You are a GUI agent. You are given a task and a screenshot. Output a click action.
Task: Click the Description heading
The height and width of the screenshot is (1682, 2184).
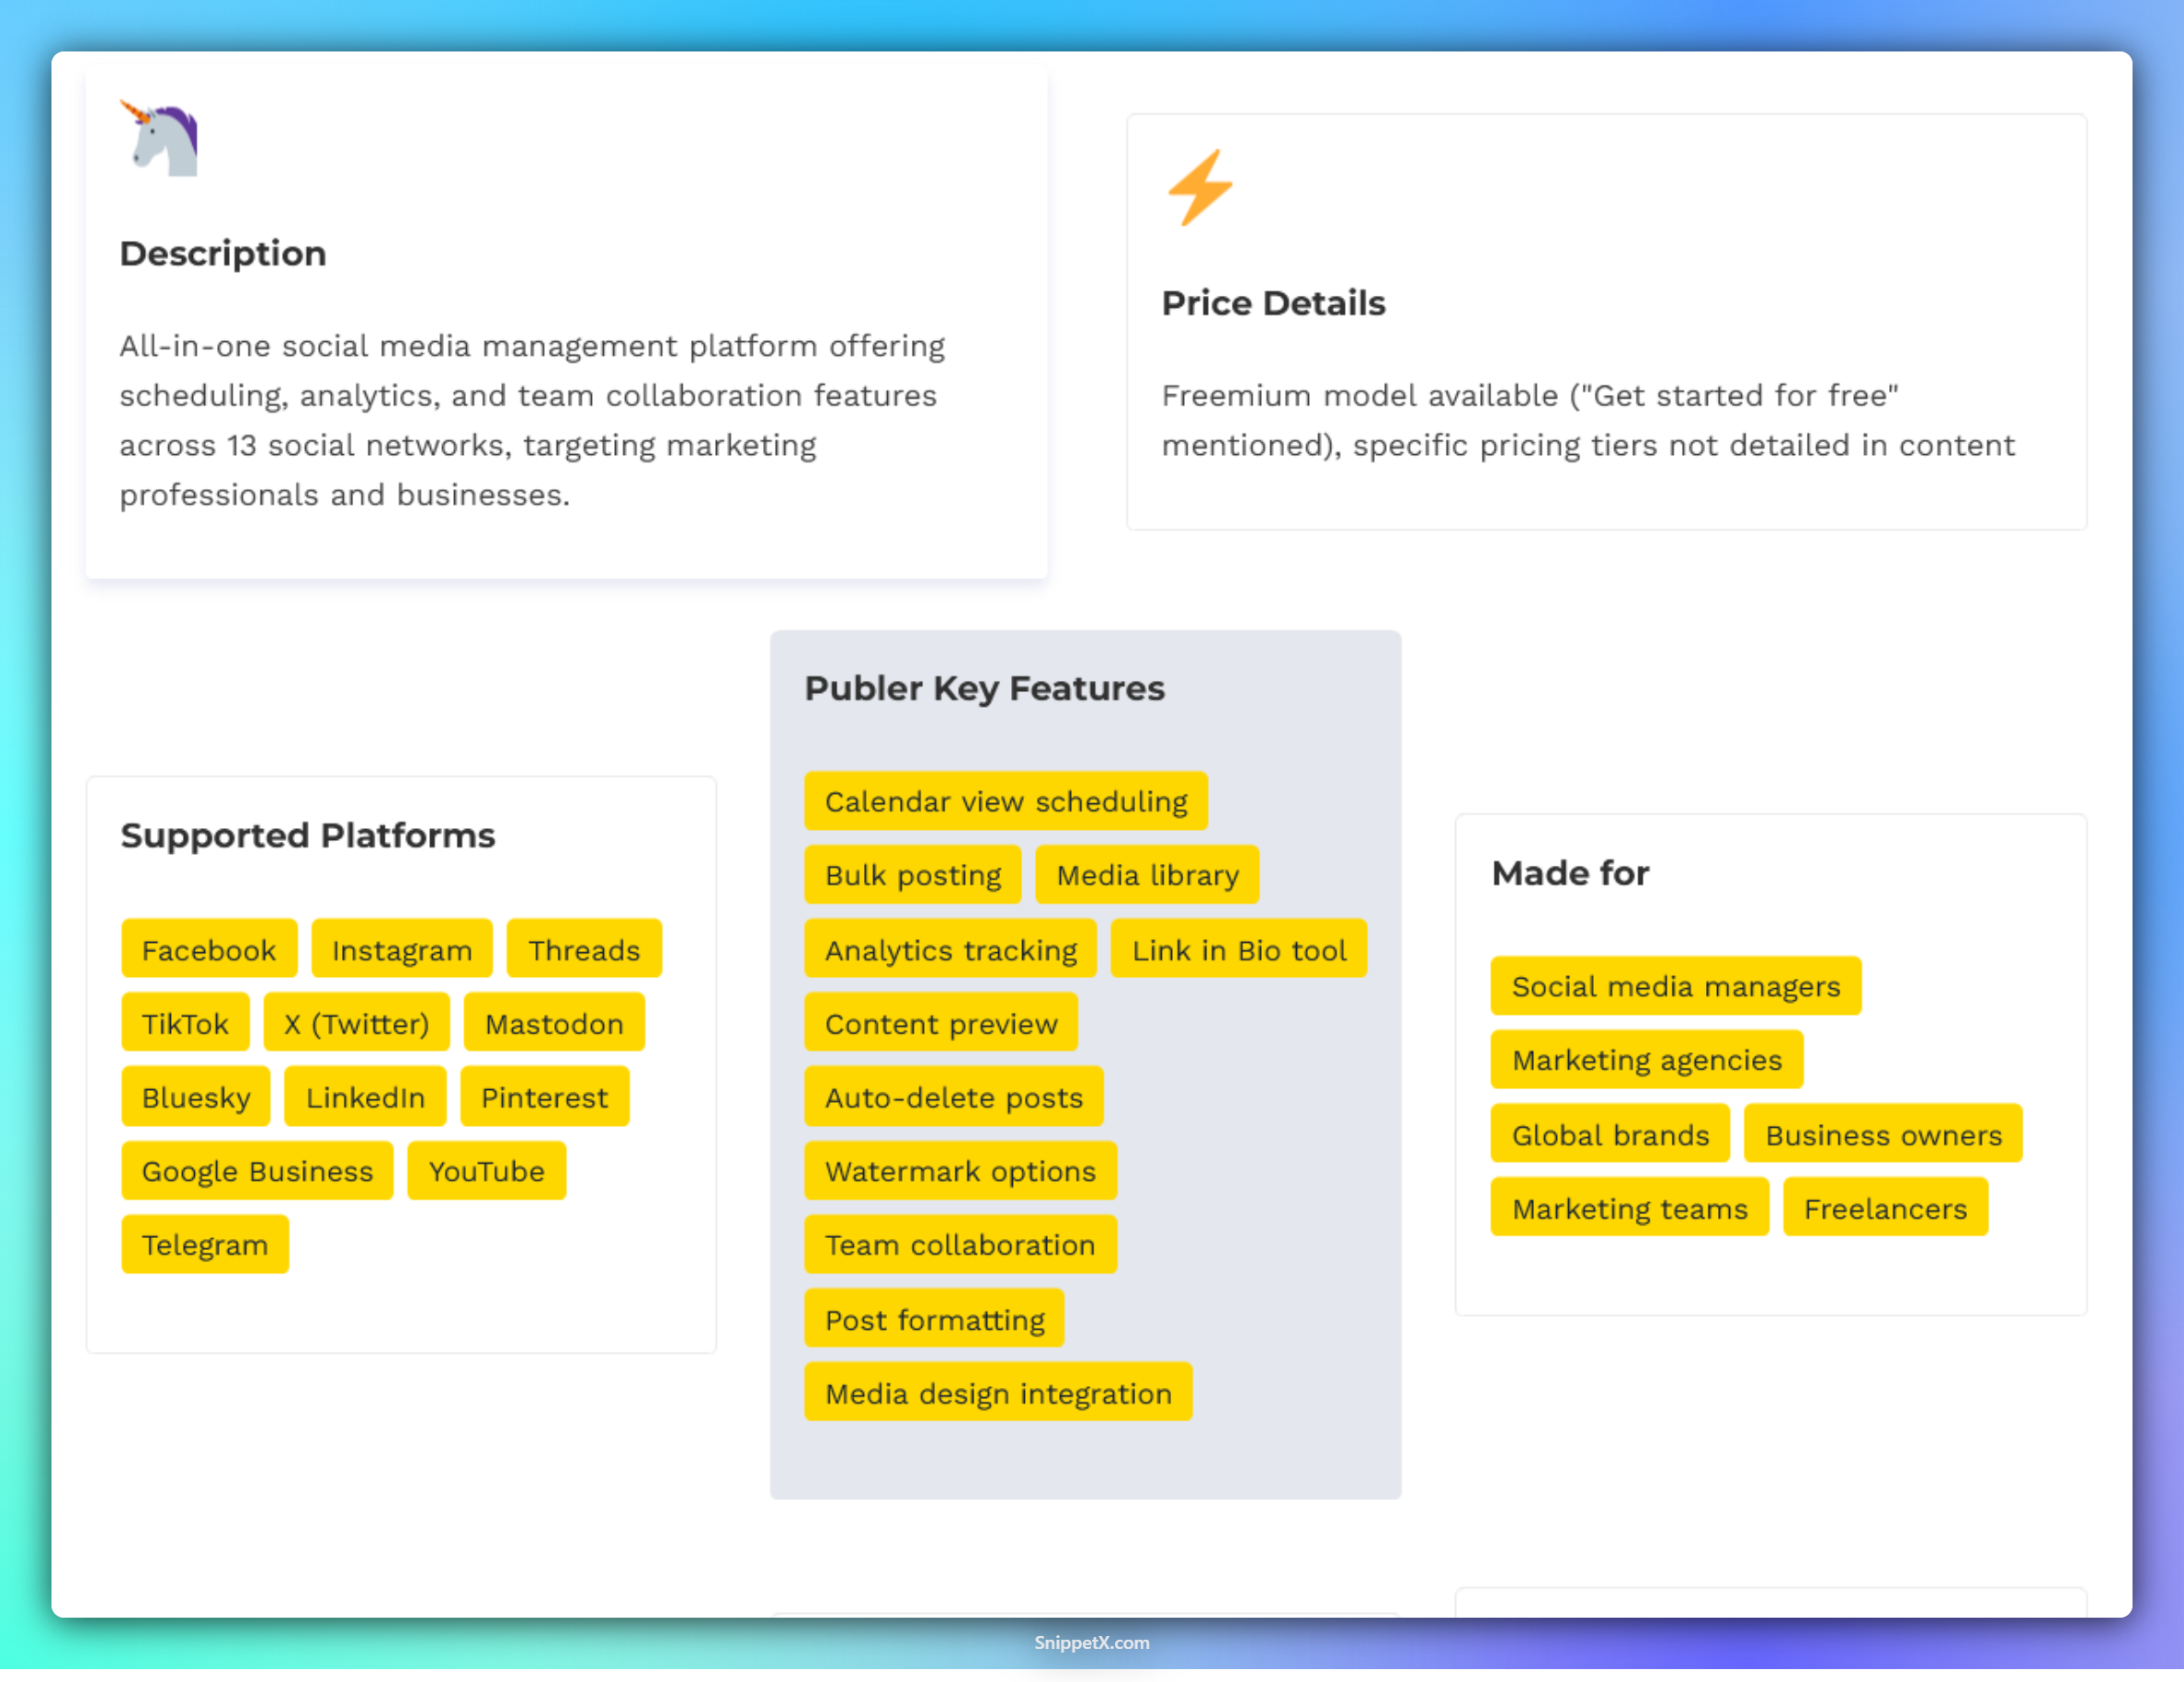223,254
